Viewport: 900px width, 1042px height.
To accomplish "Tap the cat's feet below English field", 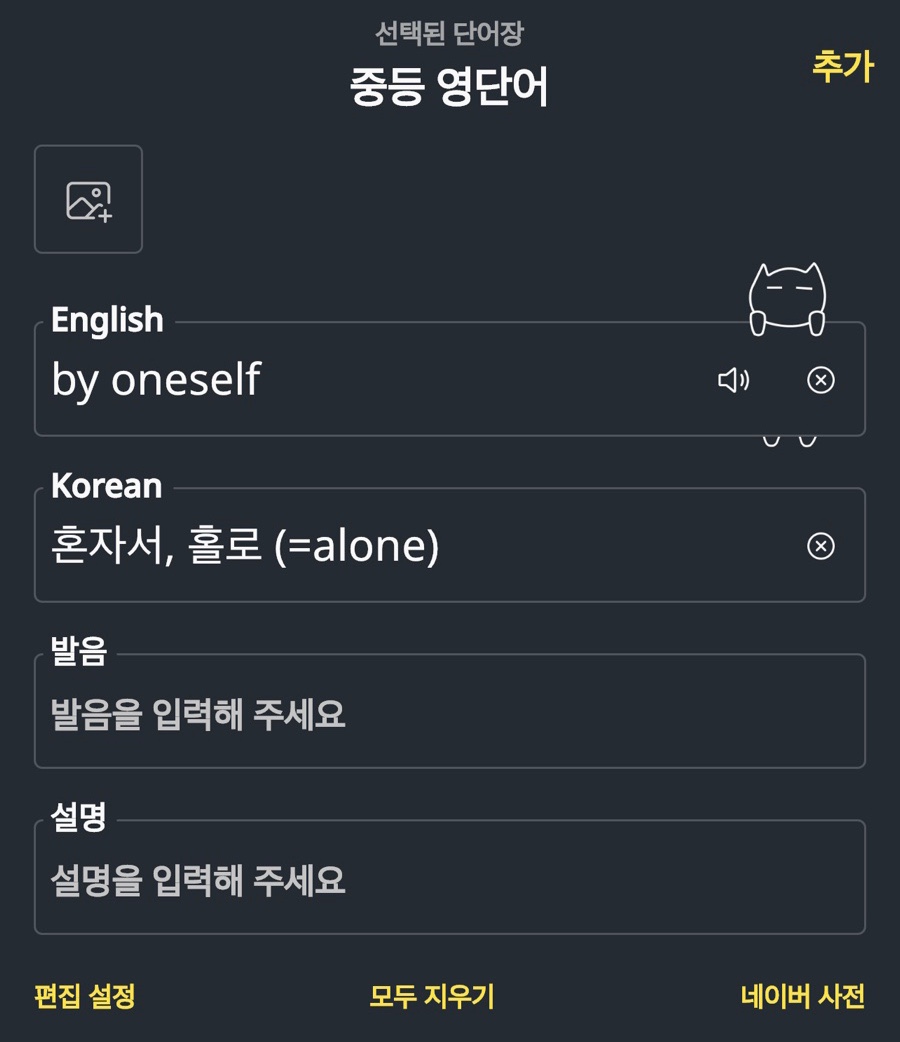I will point(789,441).
